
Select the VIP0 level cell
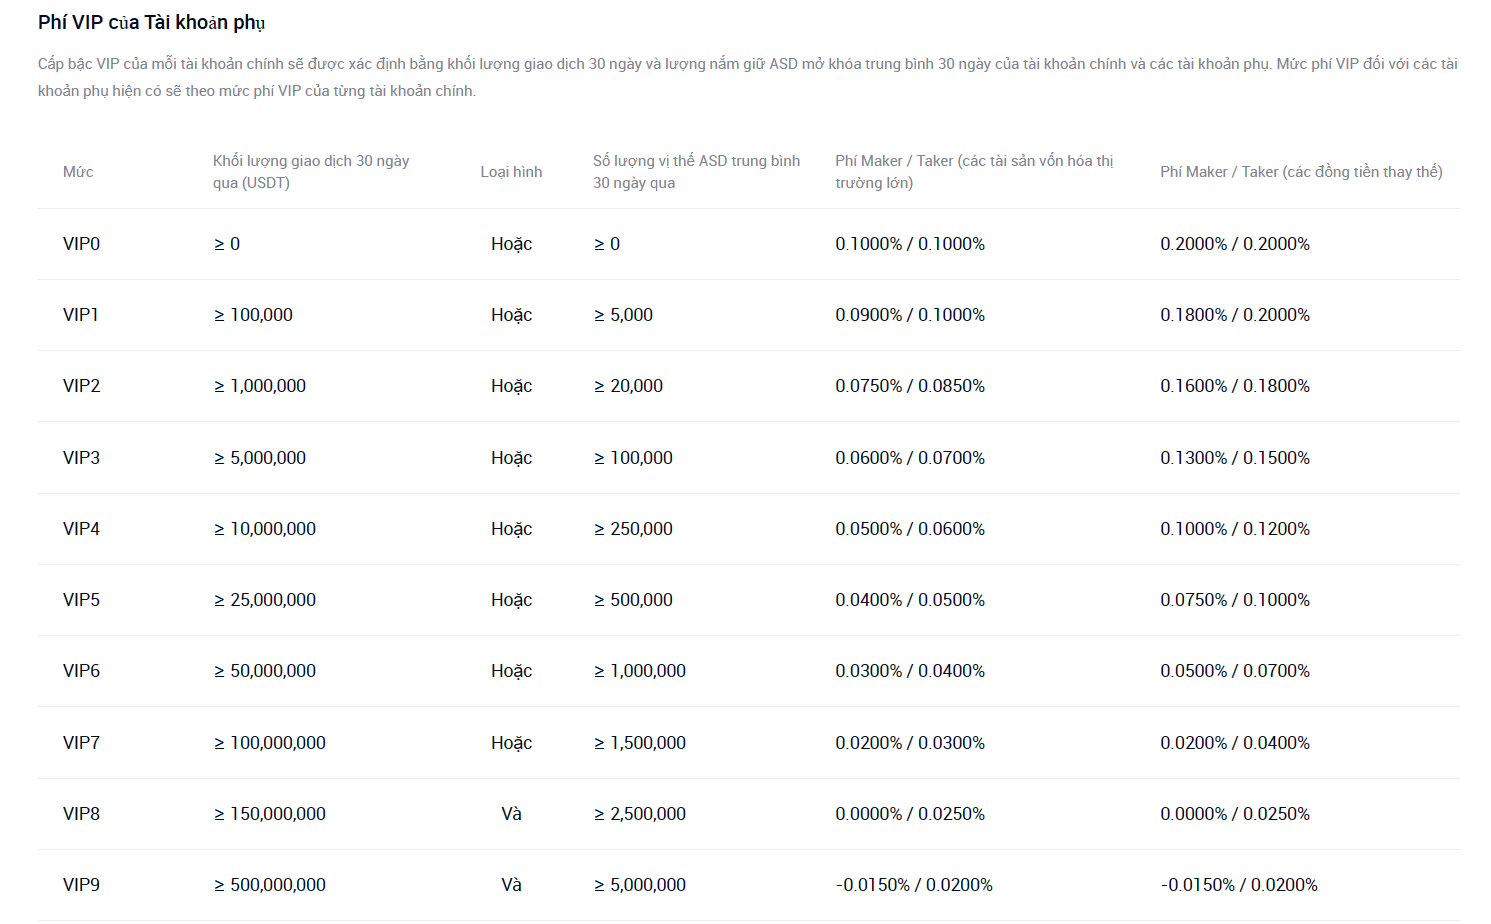(x=81, y=244)
